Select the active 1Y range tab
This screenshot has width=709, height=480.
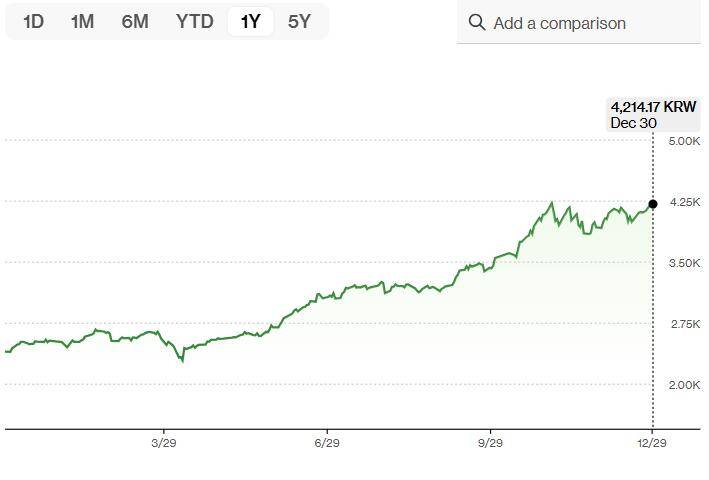click(250, 21)
